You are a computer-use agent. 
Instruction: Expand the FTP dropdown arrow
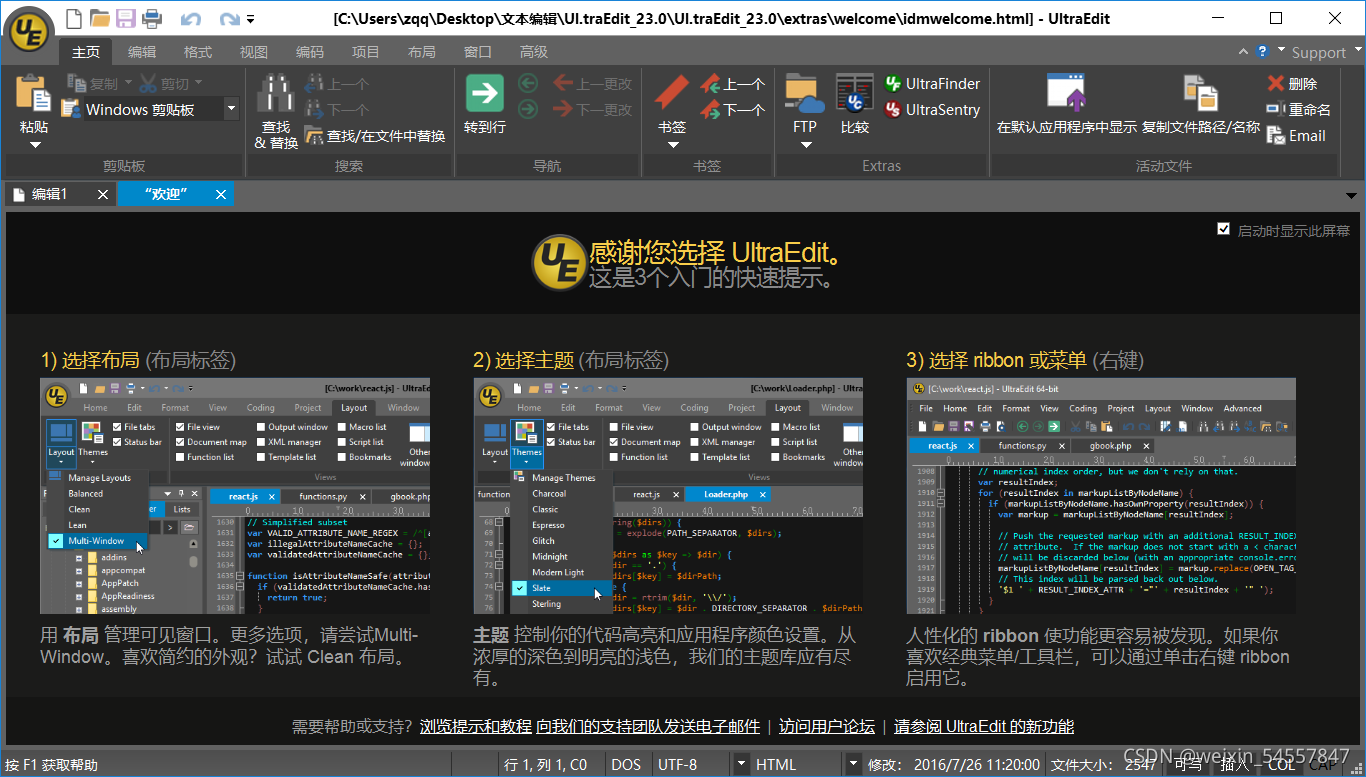click(805, 145)
